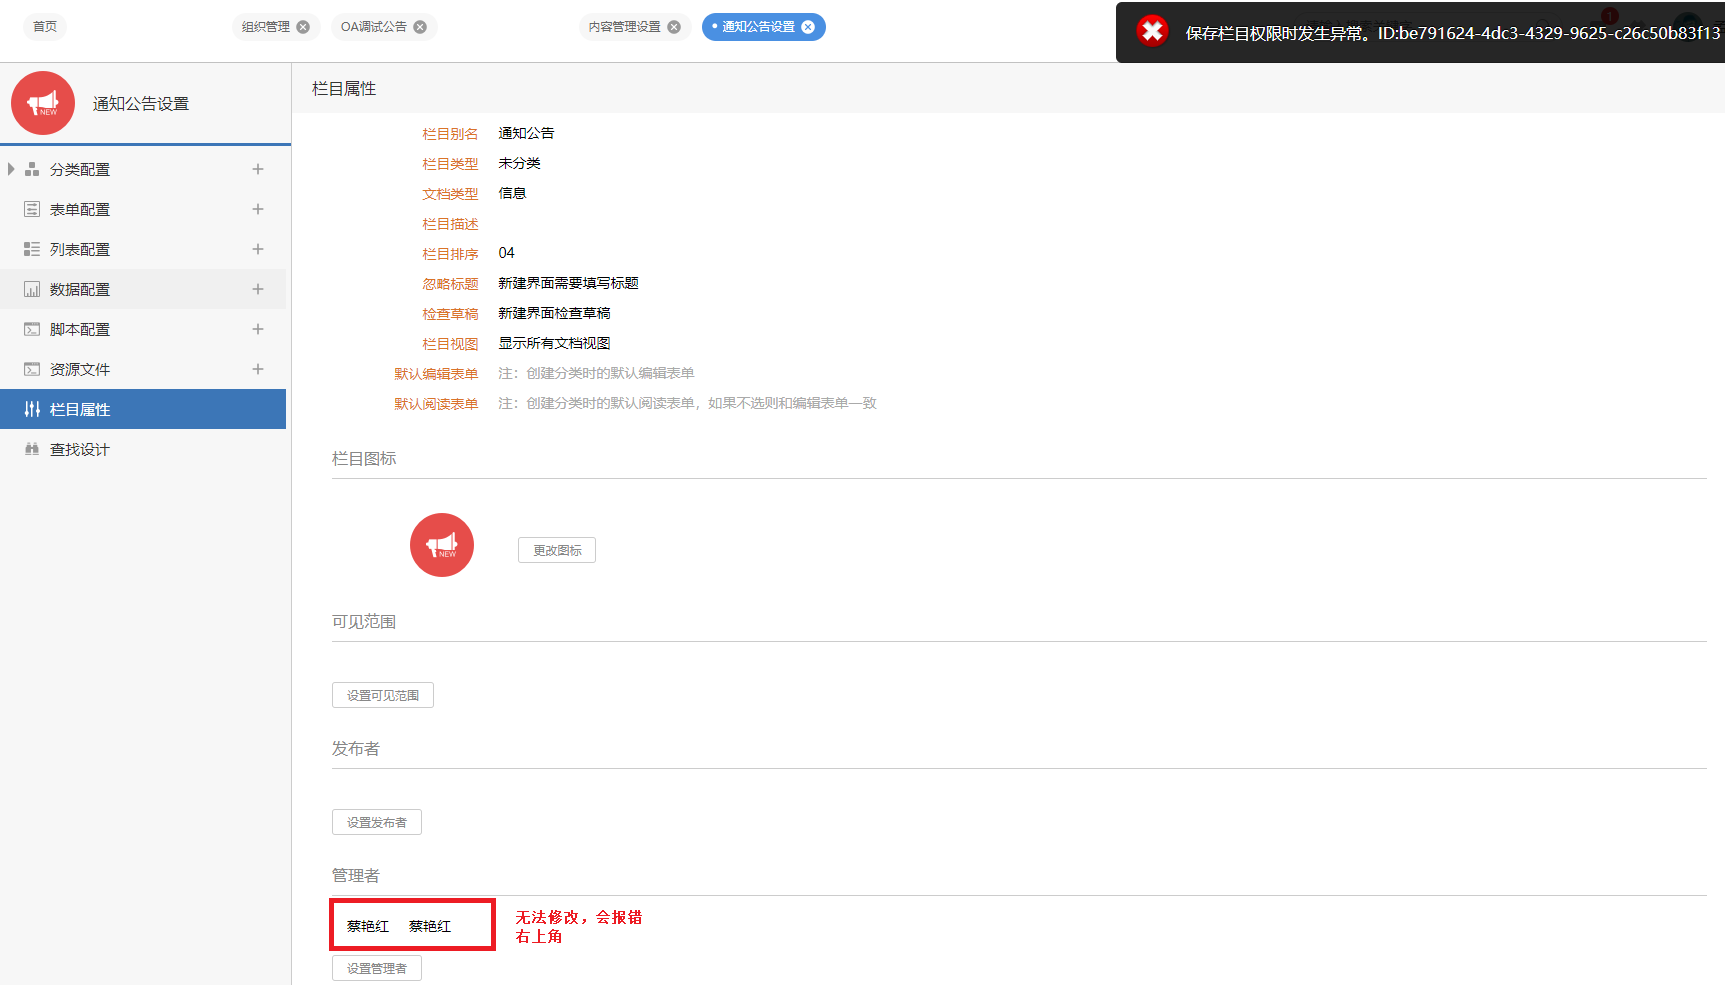This screenshot has width=1725, height=985.
Task: Click the 默认编辑表单 label
Action: [436, 374]
